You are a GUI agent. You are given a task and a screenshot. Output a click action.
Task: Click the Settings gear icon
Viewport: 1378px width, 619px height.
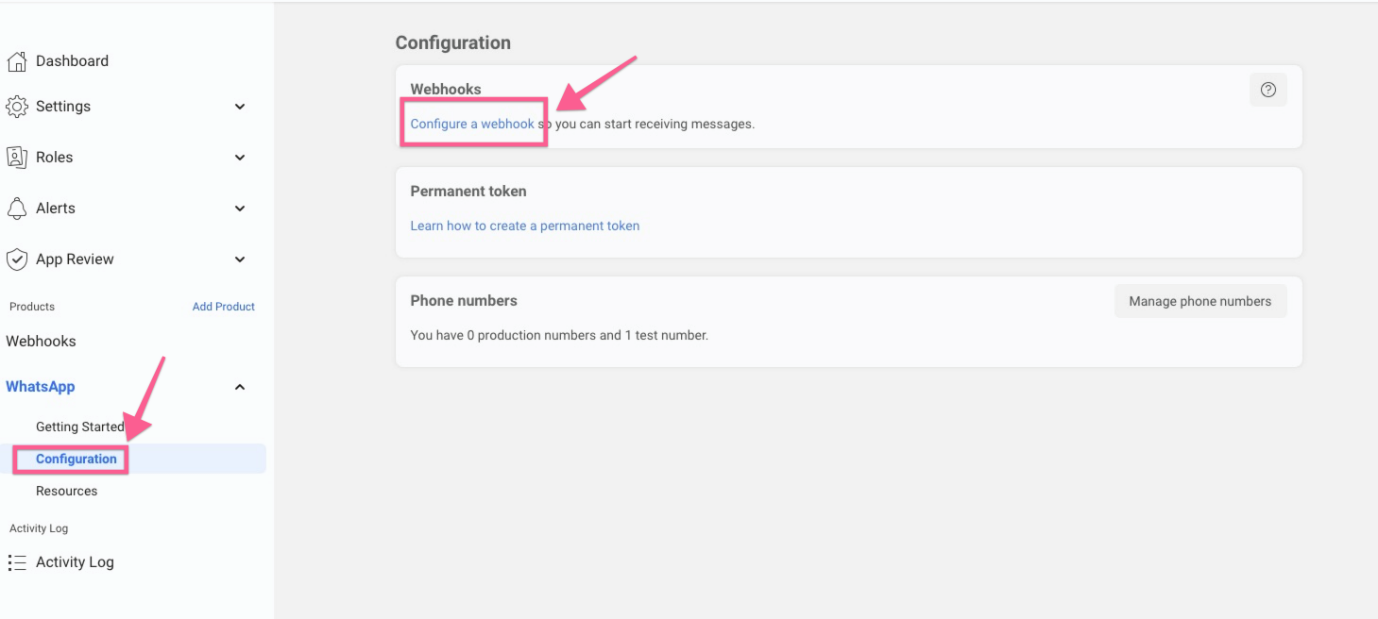pos(17,106)
